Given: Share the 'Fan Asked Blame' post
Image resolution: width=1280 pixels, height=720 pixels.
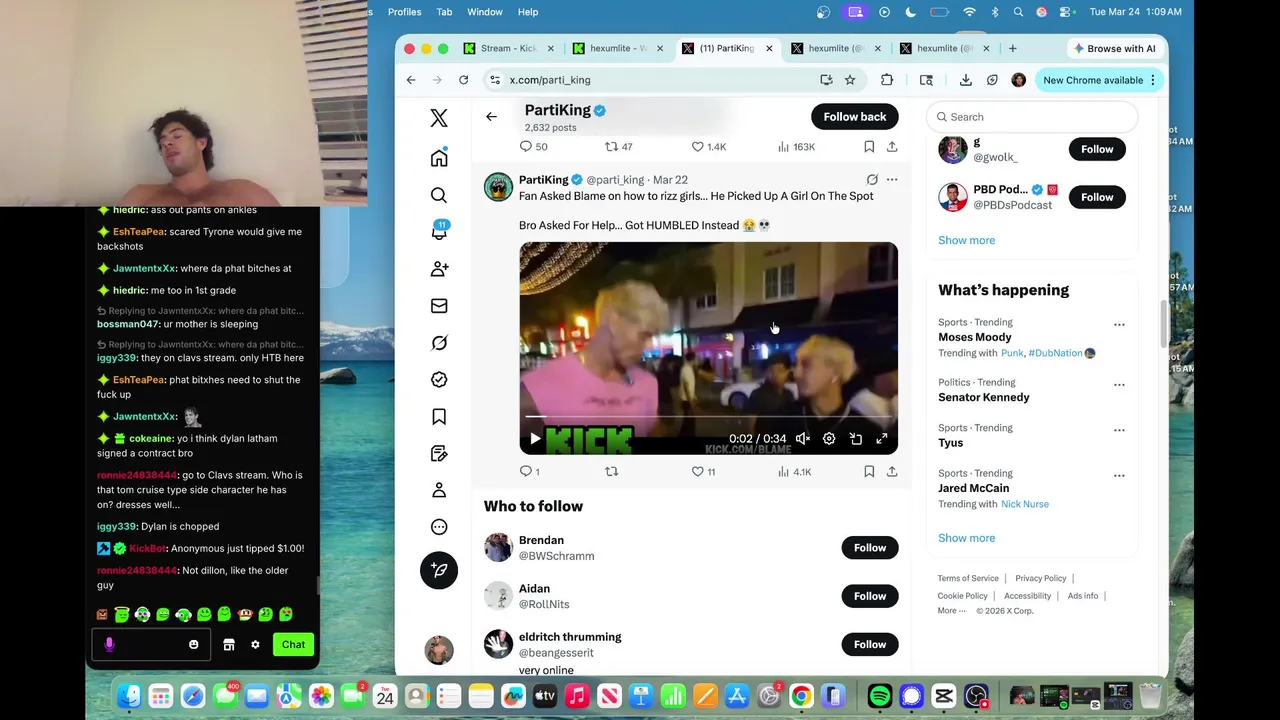Looking at the screenshot, I should click(892, 471).
